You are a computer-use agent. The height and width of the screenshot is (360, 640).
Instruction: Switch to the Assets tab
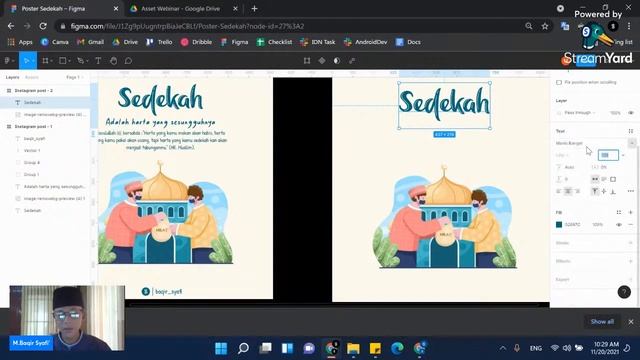(32, 77)
